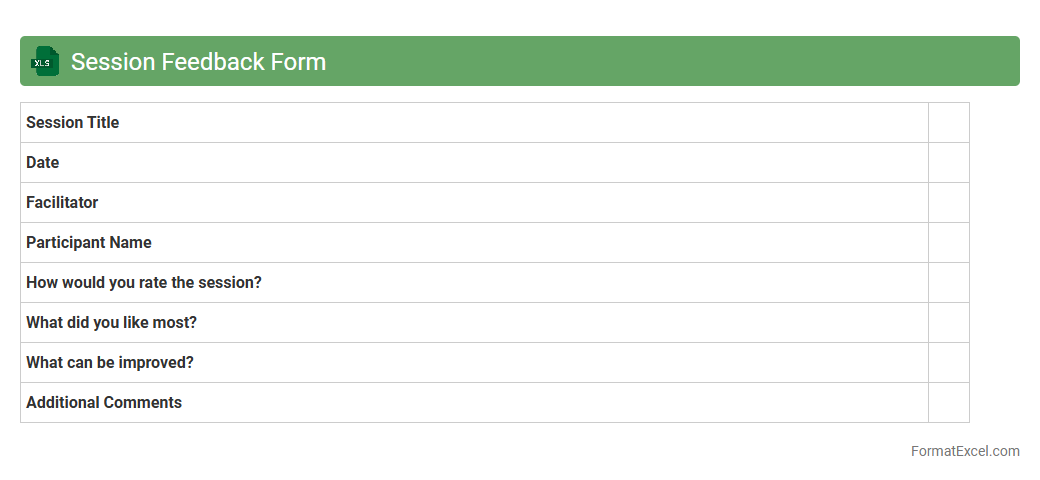Click the empty field beside 'What can be improved?'
The image size is (1040, 480).
(x=948, y=363)
